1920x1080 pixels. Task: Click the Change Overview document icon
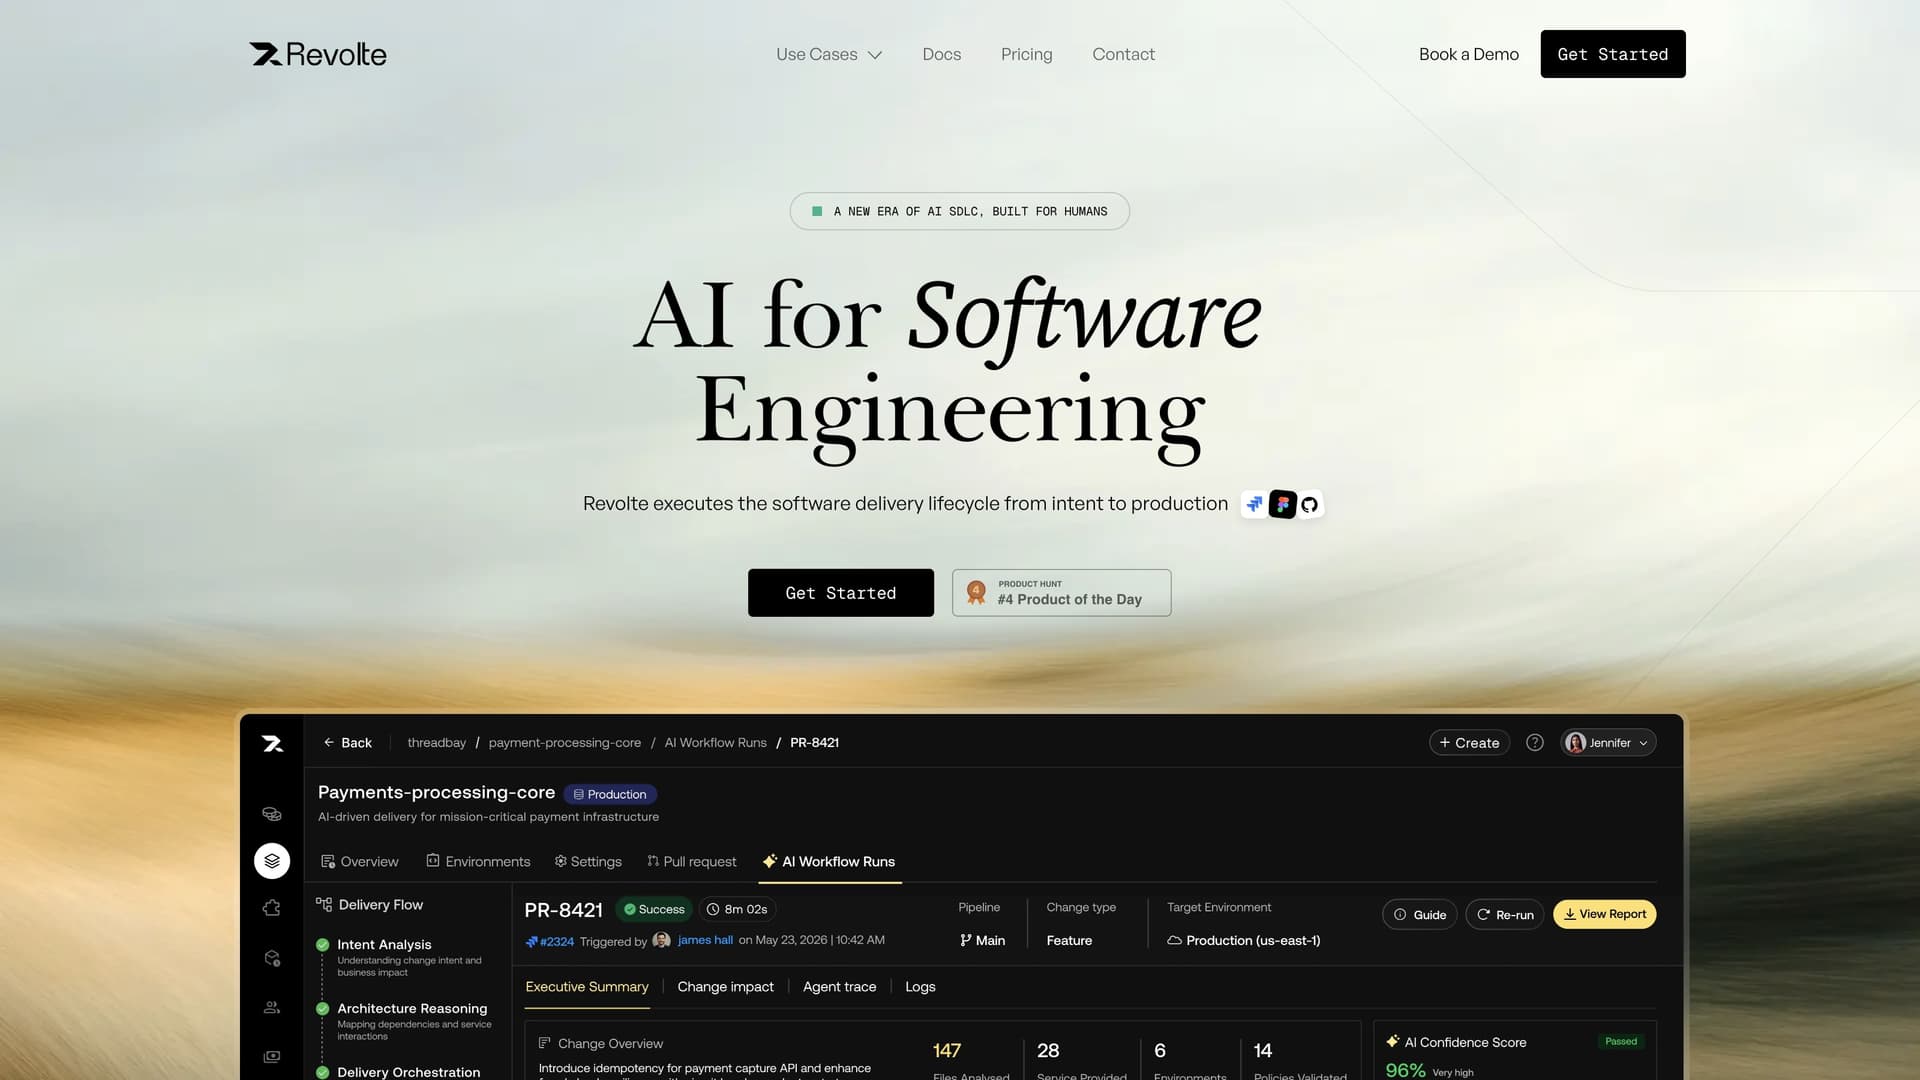point(545,1043)
